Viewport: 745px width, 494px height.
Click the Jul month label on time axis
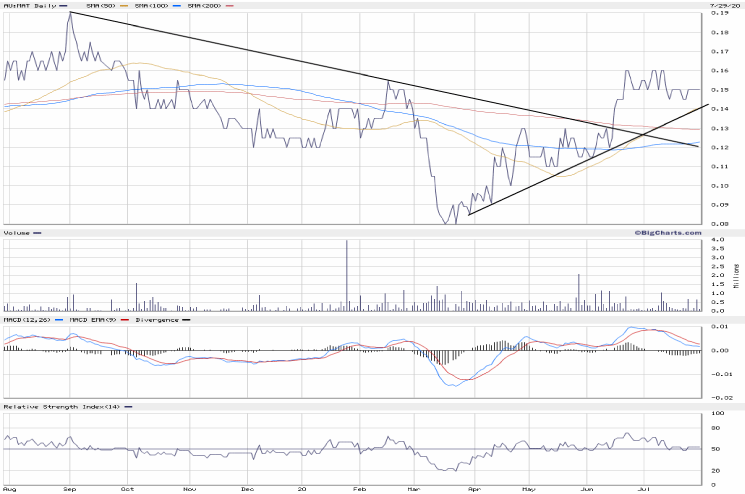pos(644,489)
